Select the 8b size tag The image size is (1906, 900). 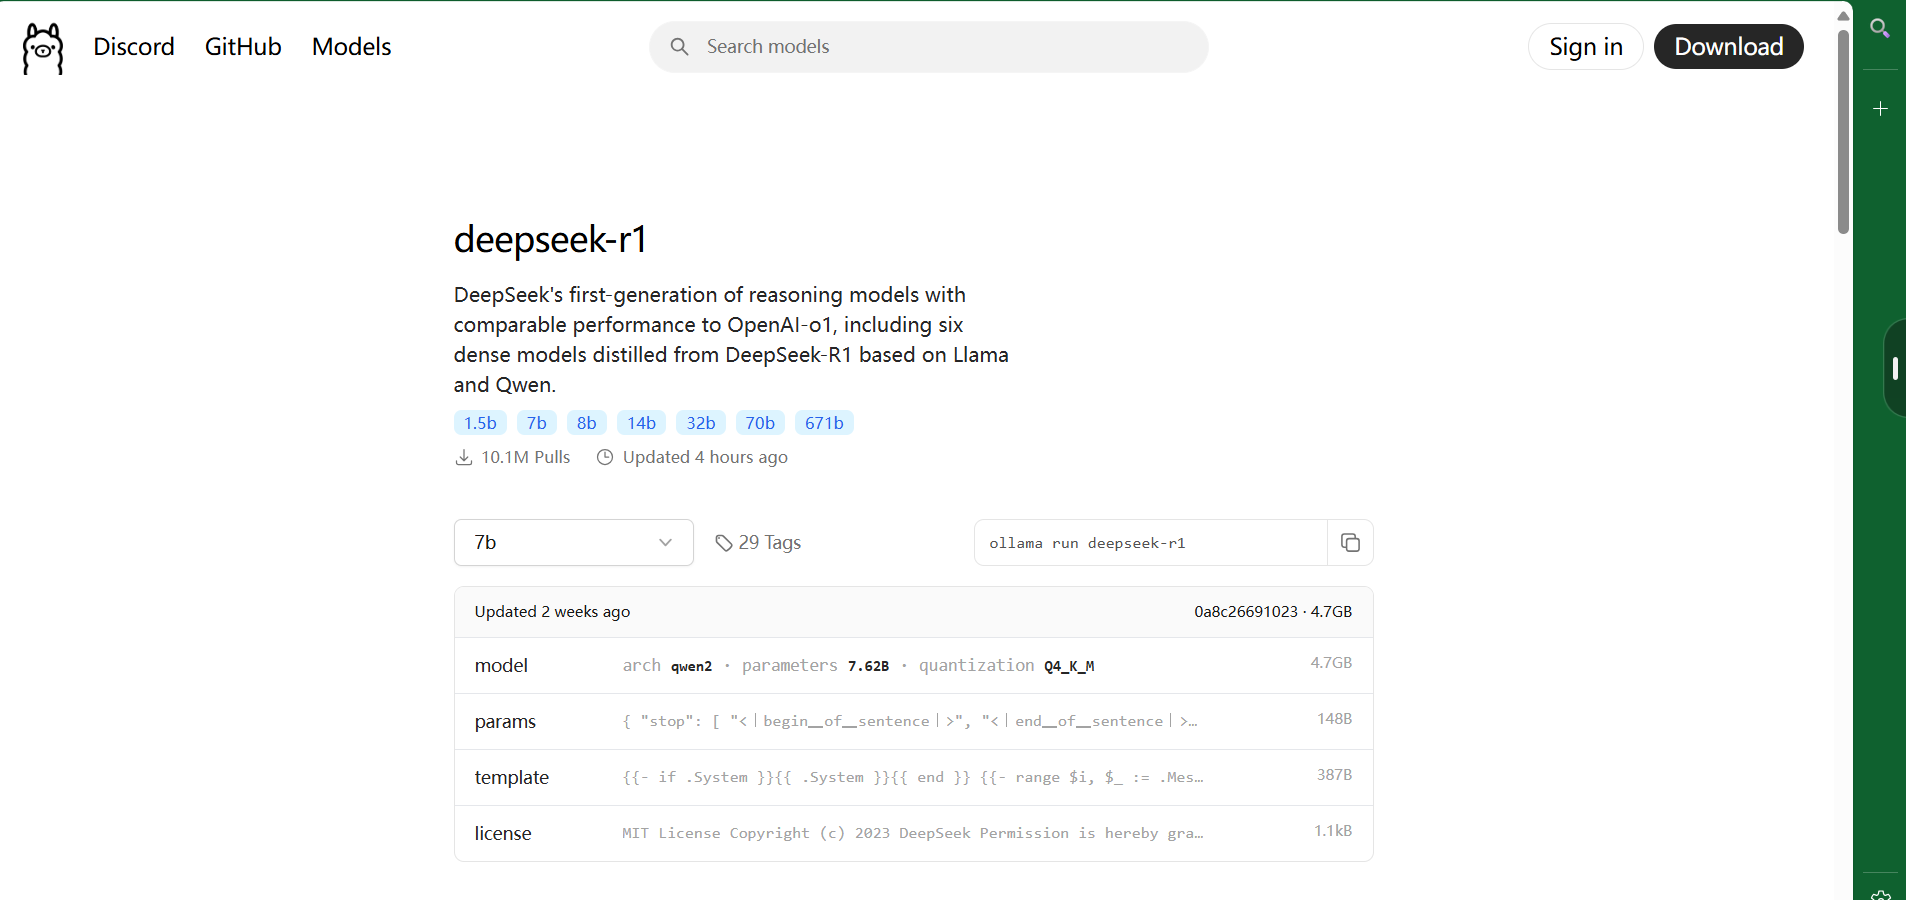[587, 423]
